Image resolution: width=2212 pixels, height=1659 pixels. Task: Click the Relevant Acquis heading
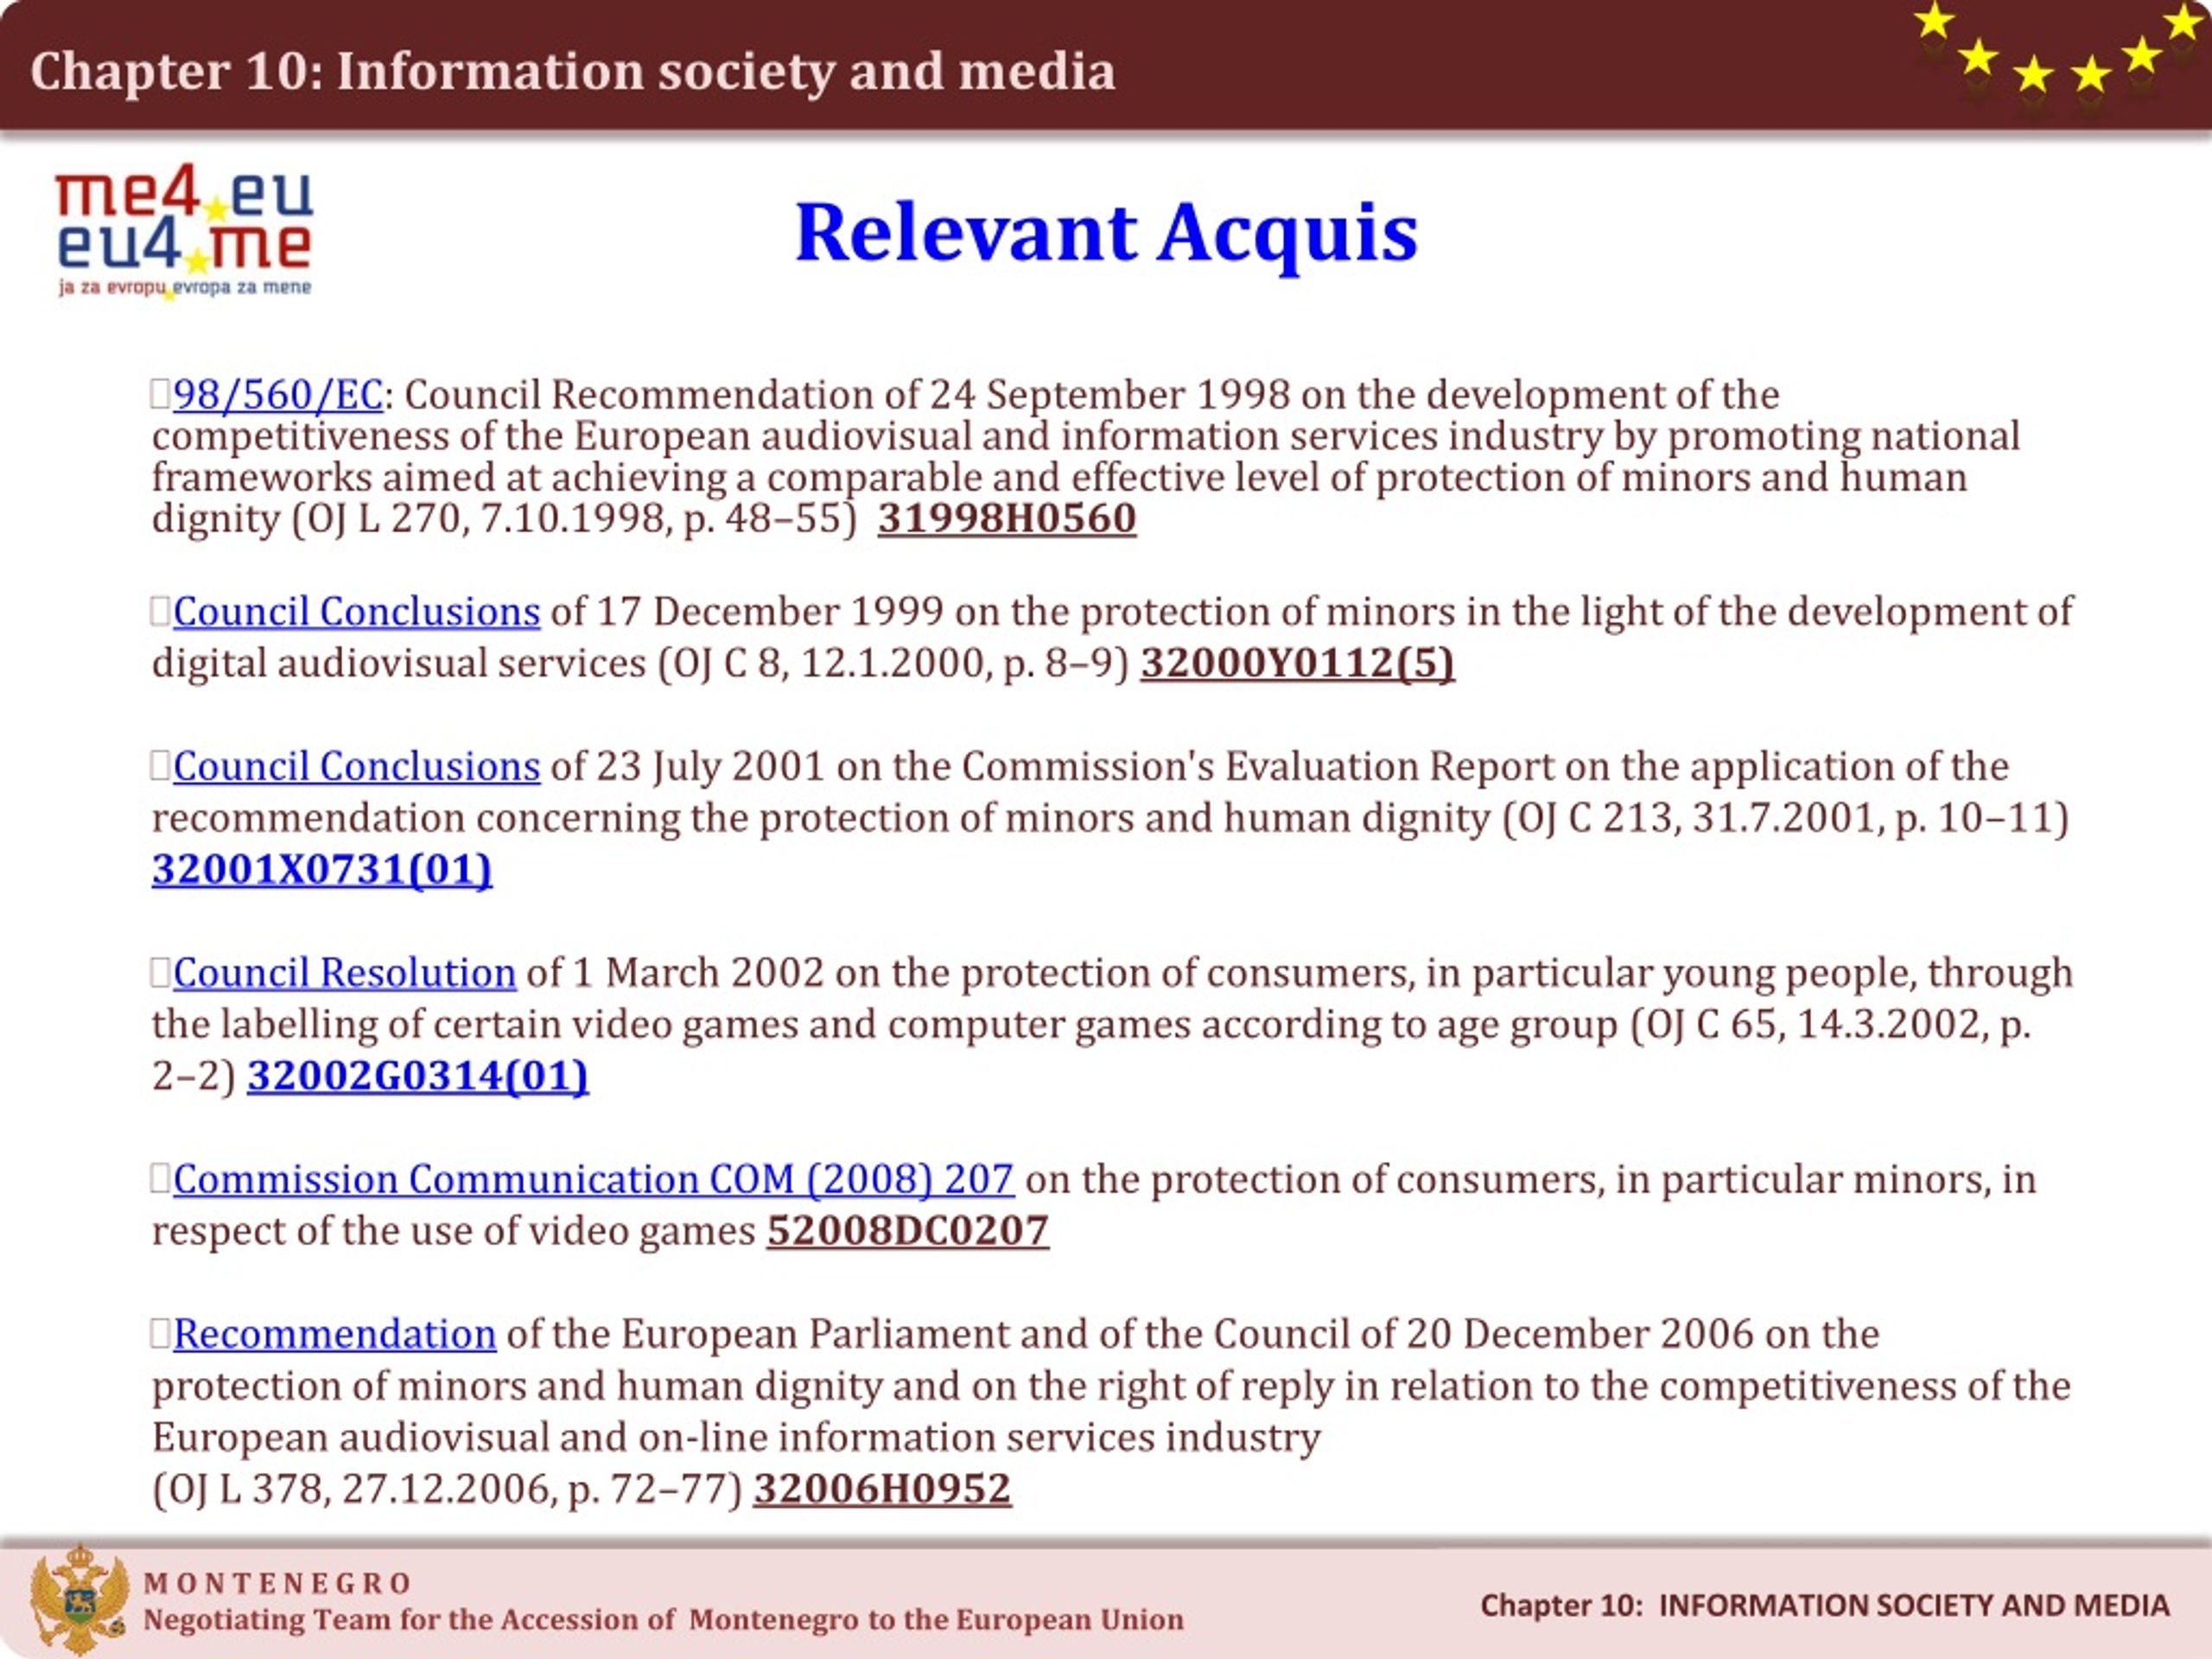click(1106, 233)
